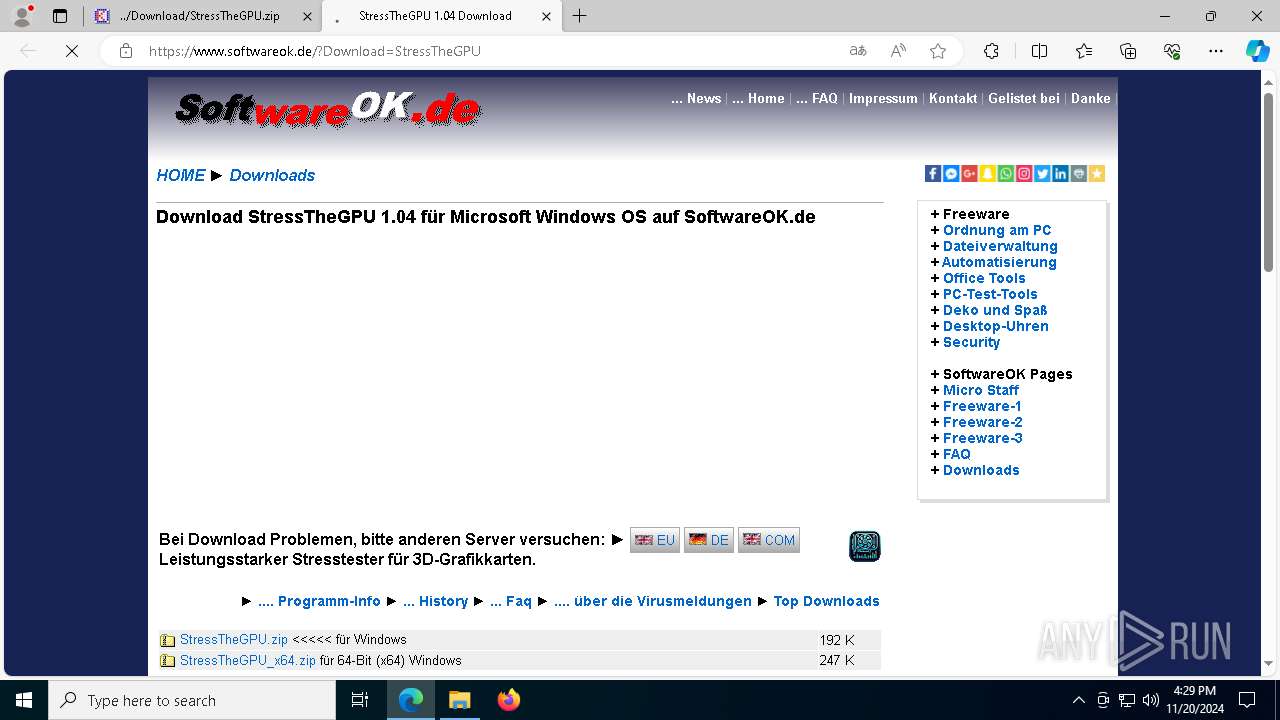Click the print page icon
This screenshot has width=1280, height=720.
1078,174
